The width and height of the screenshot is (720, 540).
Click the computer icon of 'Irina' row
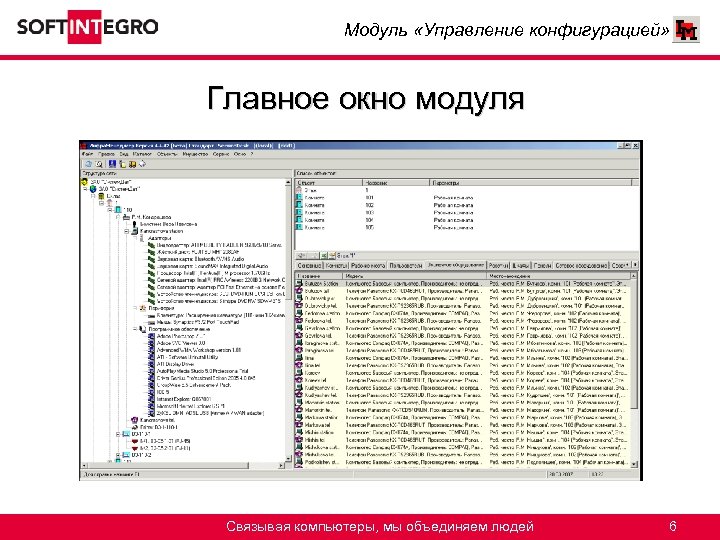tap(299, 358)
